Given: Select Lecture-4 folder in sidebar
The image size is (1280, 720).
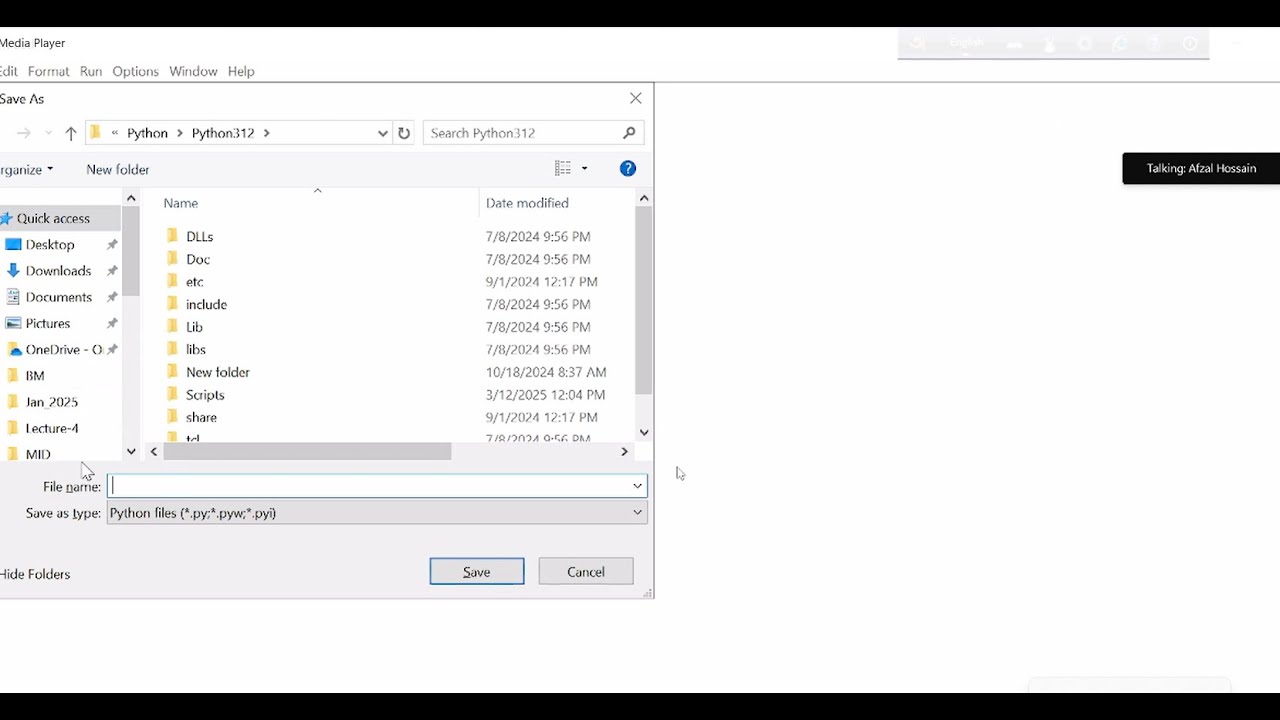Looking at the screenshot, I should [52, 428].
